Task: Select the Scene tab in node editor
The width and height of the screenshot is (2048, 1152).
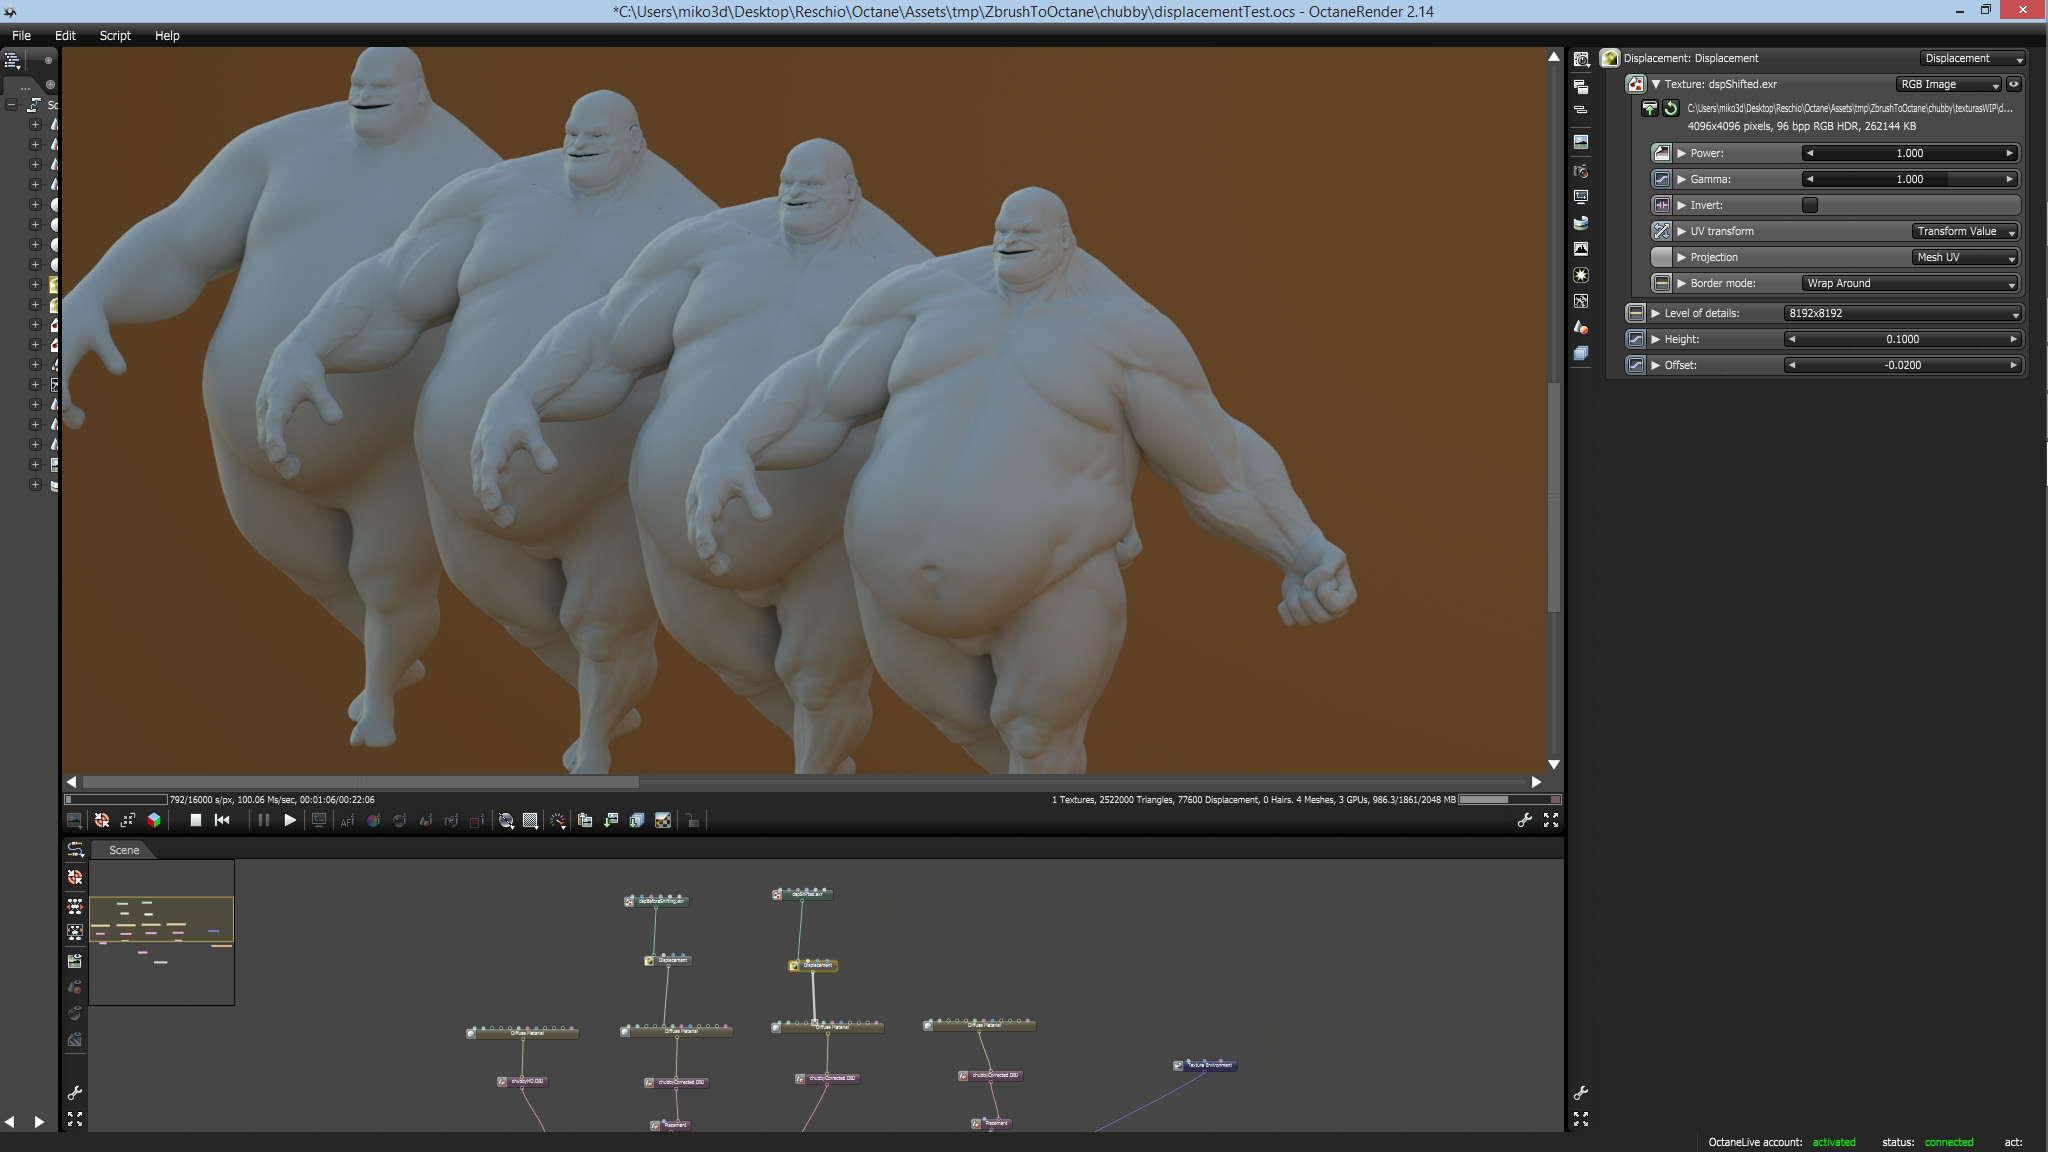Action: tap(124, 850)
